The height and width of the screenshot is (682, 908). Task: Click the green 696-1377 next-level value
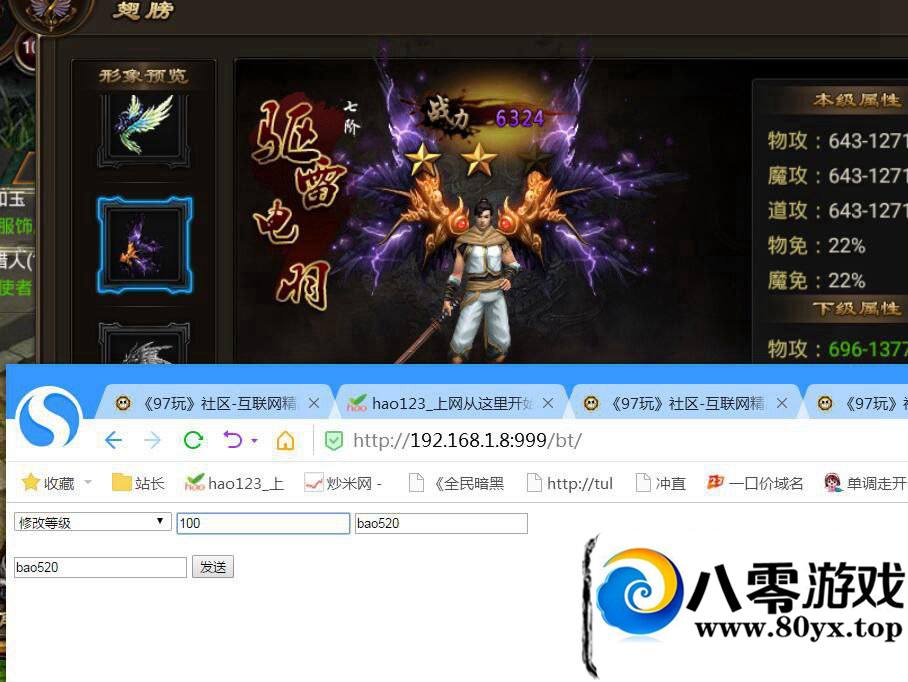pyautogui.click(x=868, y=349)
